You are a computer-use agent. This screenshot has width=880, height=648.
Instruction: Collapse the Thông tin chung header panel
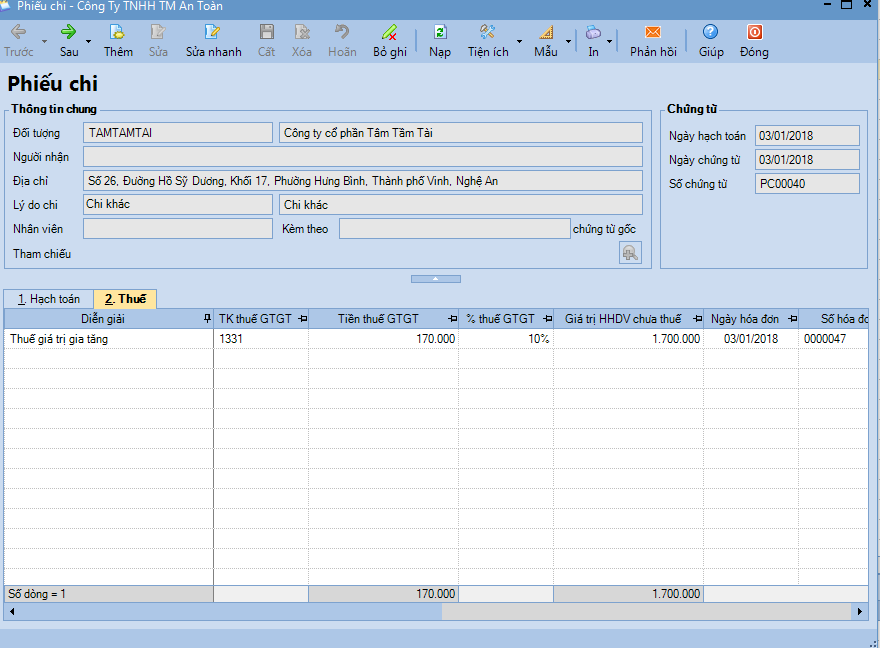[436, 279]
